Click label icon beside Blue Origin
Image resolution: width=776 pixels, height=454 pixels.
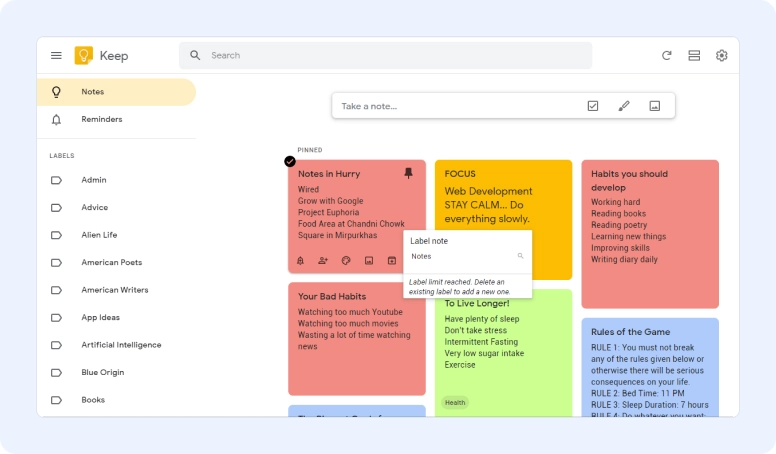click(x=56, y=372)
